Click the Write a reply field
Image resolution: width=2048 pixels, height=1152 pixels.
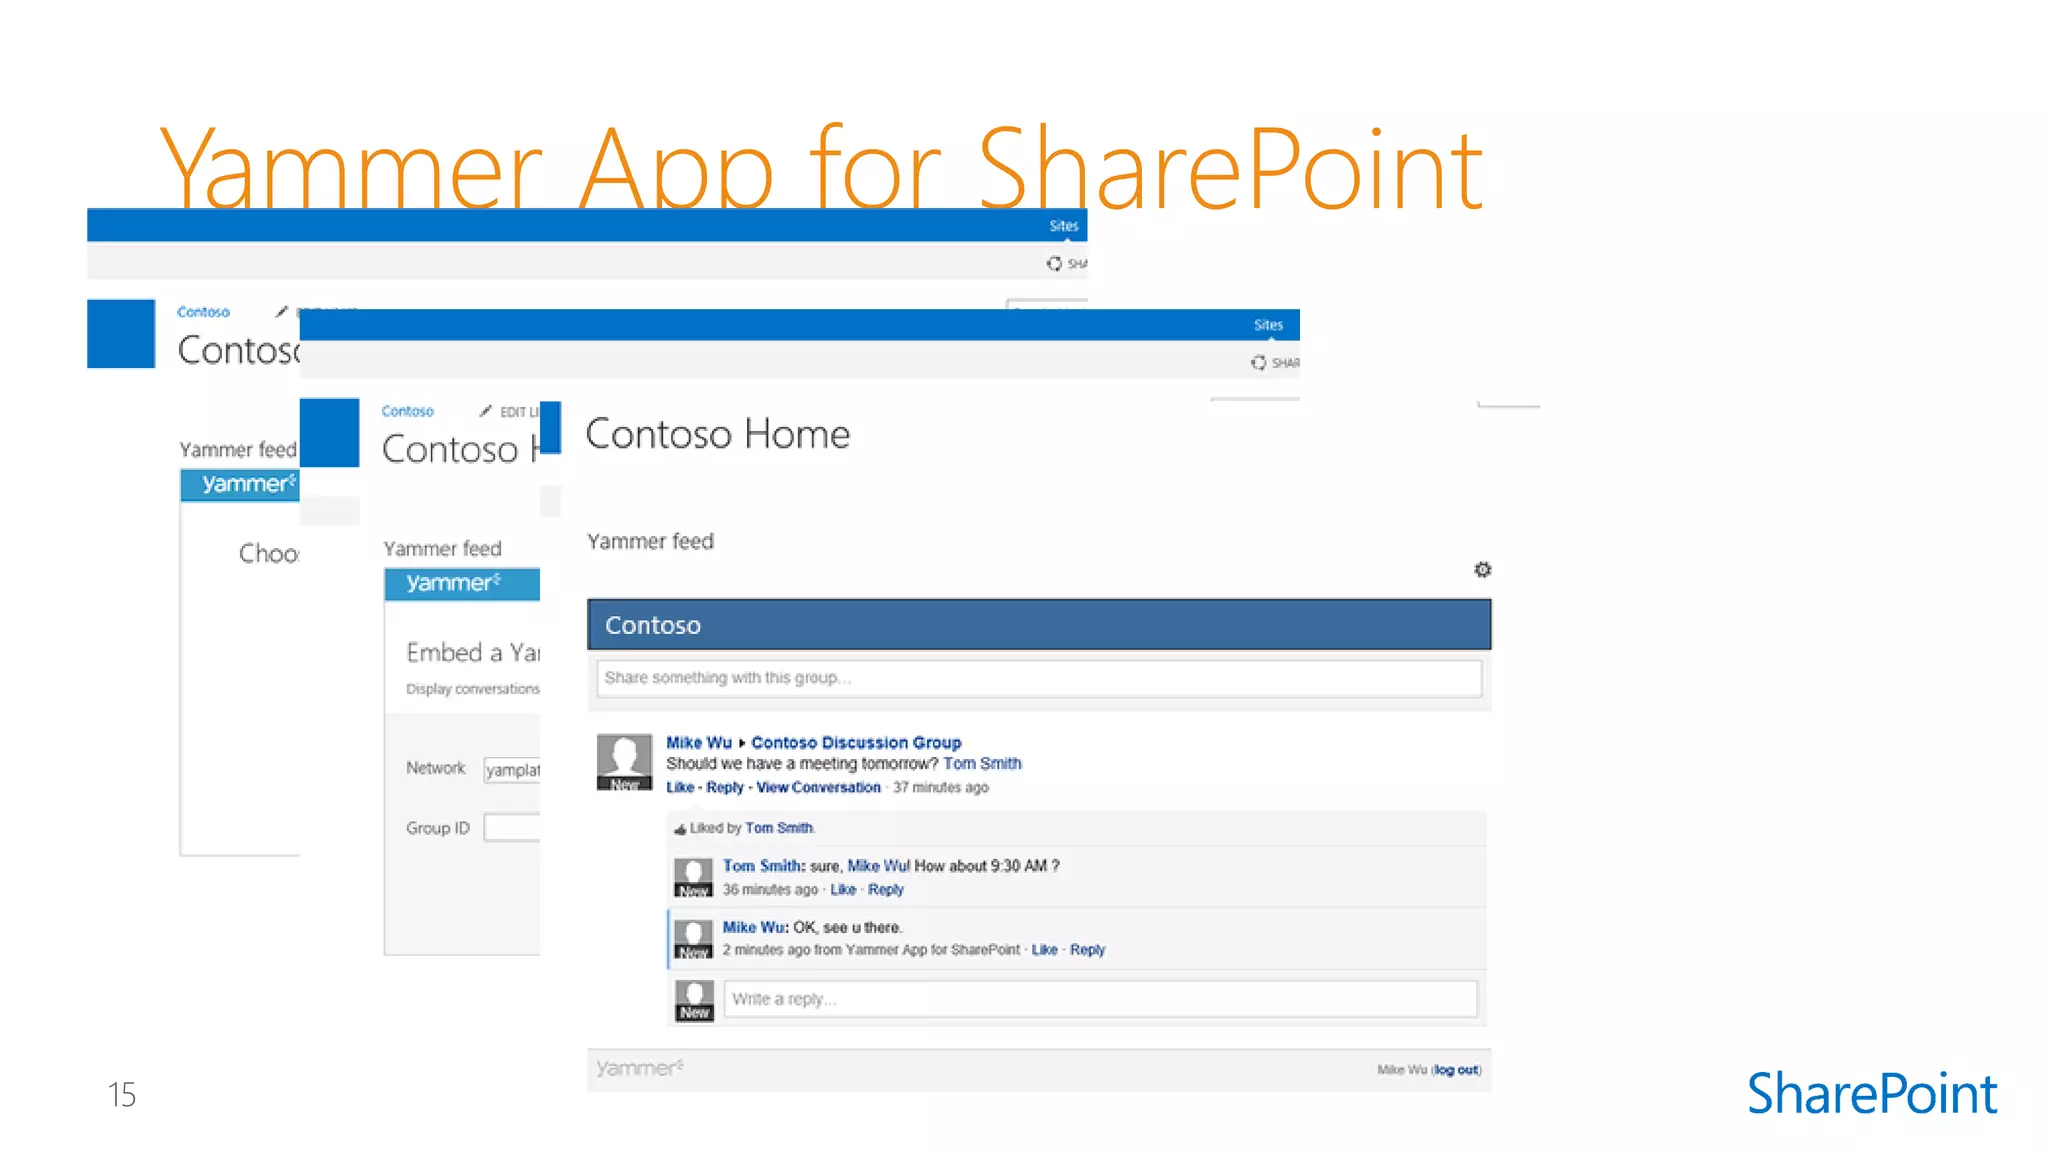pos(1100,999)
